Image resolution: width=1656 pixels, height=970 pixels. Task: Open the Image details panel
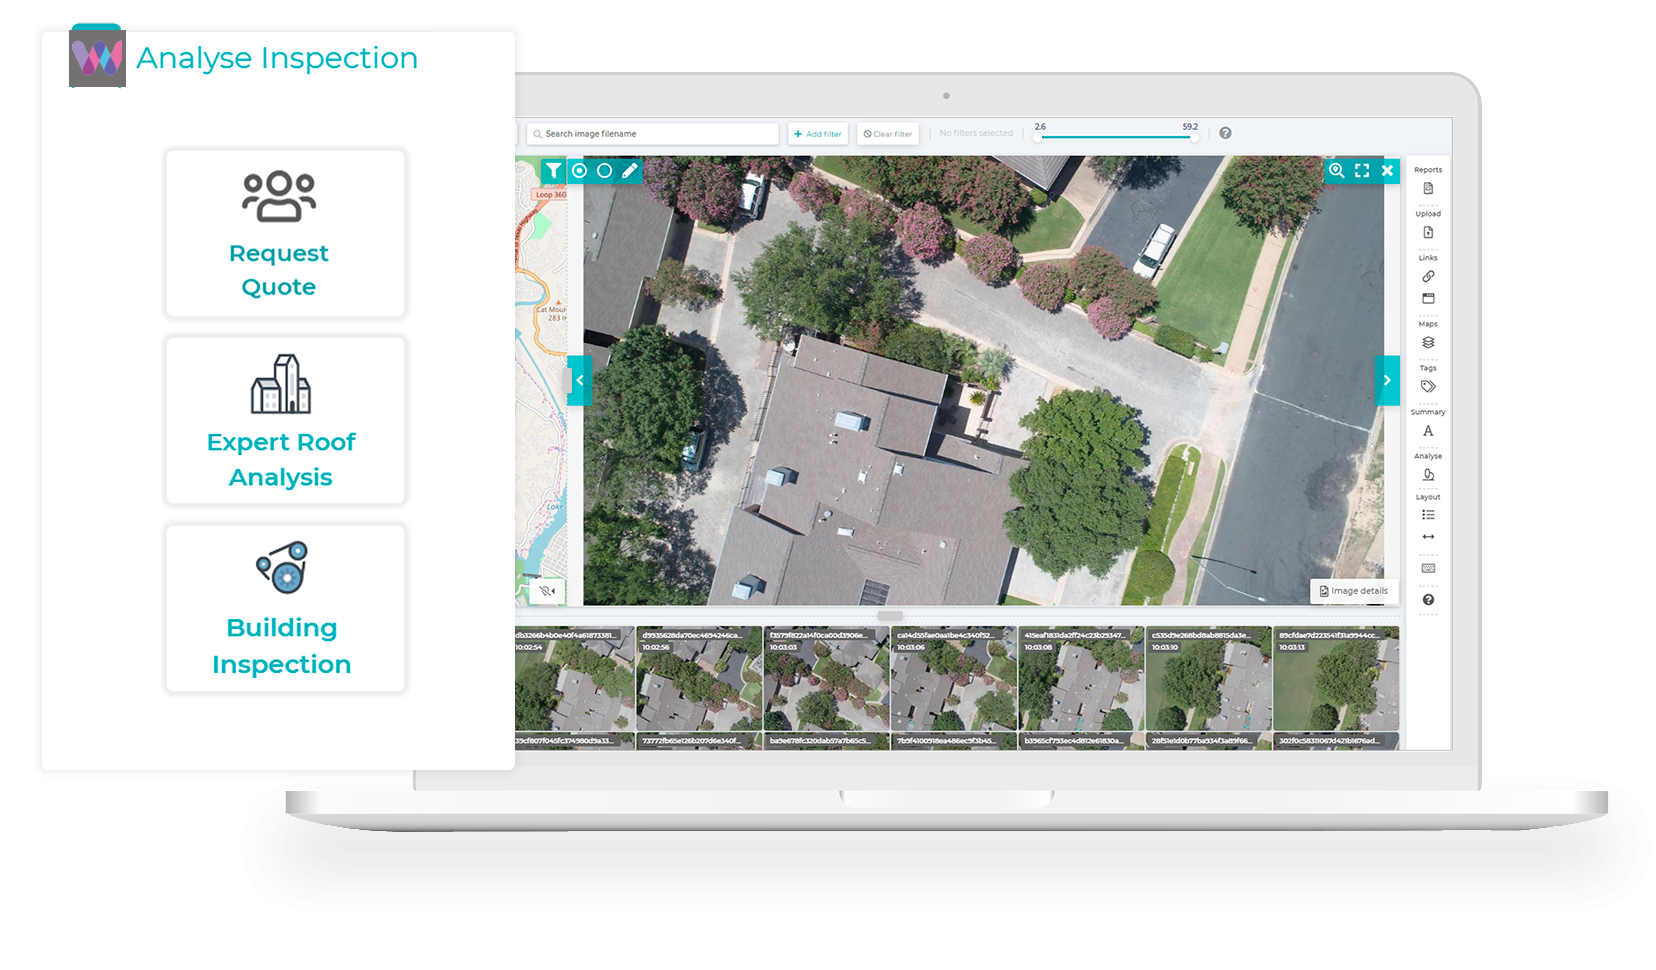pyautogui.click(x=1354, y=591)
